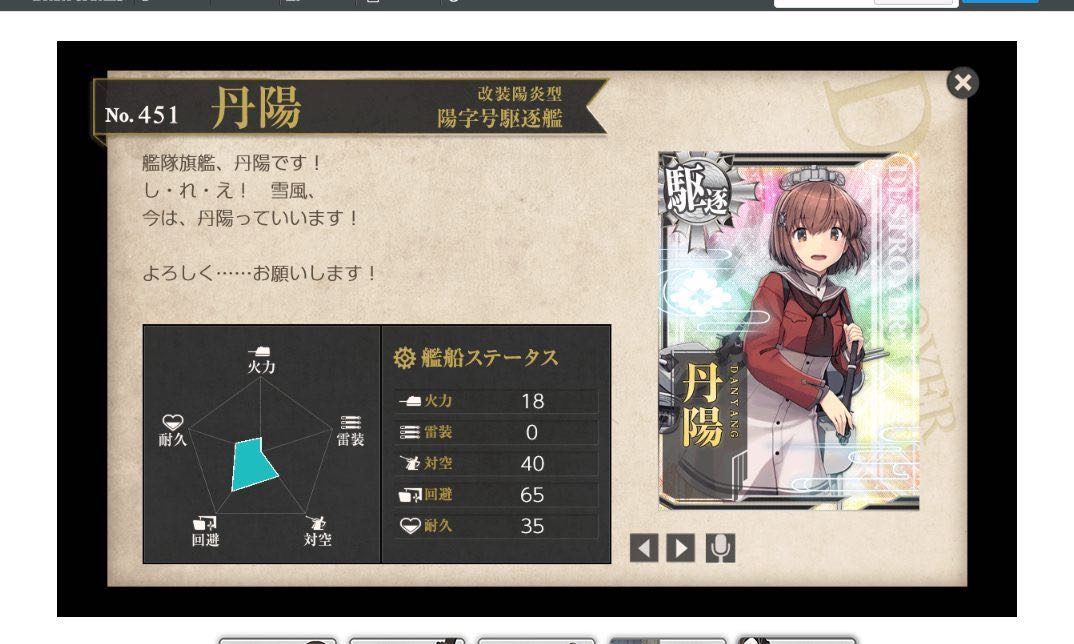
Task: Click the blue button at top right
Action: point(1000,2)
